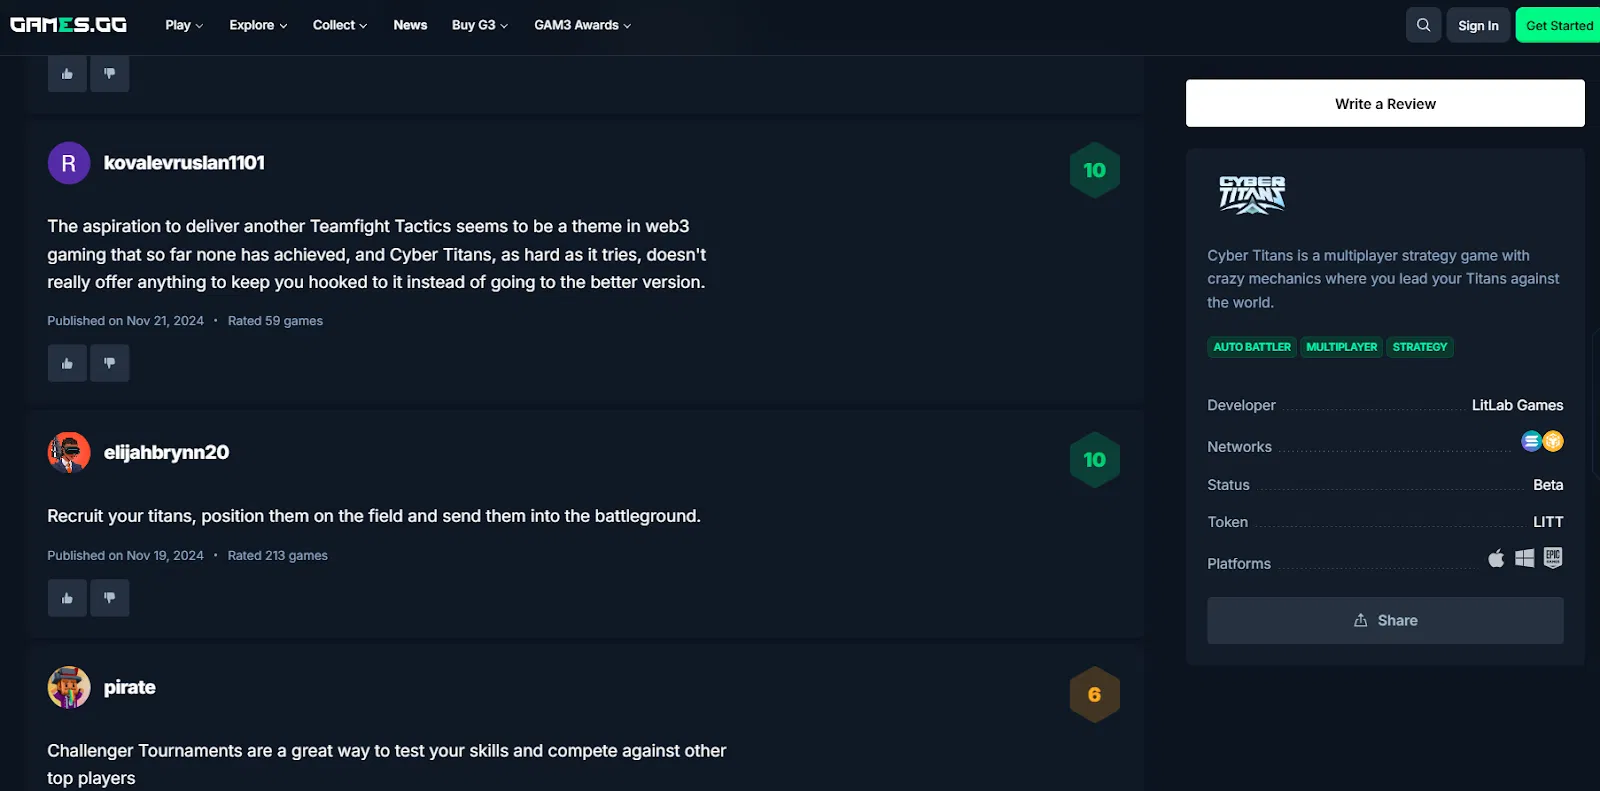Open the search icon in header
The width and height of the screenshot is (1600, 791).
(1423, 25)
